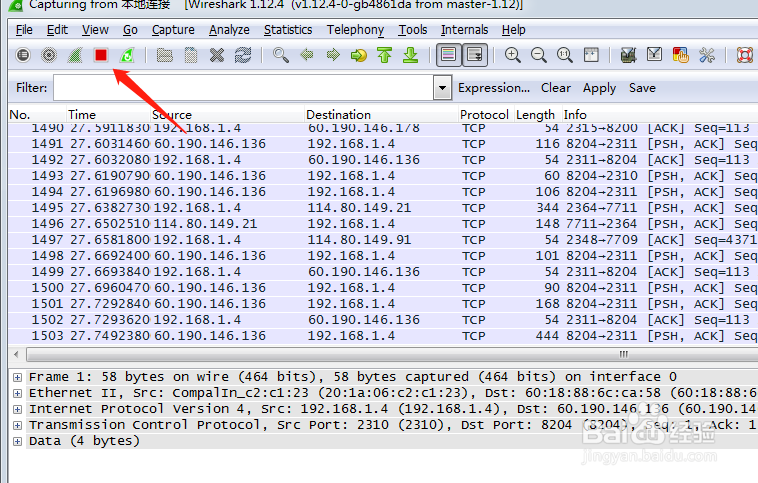This screenshot has width=758, height=483.
Task: Open coloring rules editor icon
Action: tap(681, 55)
